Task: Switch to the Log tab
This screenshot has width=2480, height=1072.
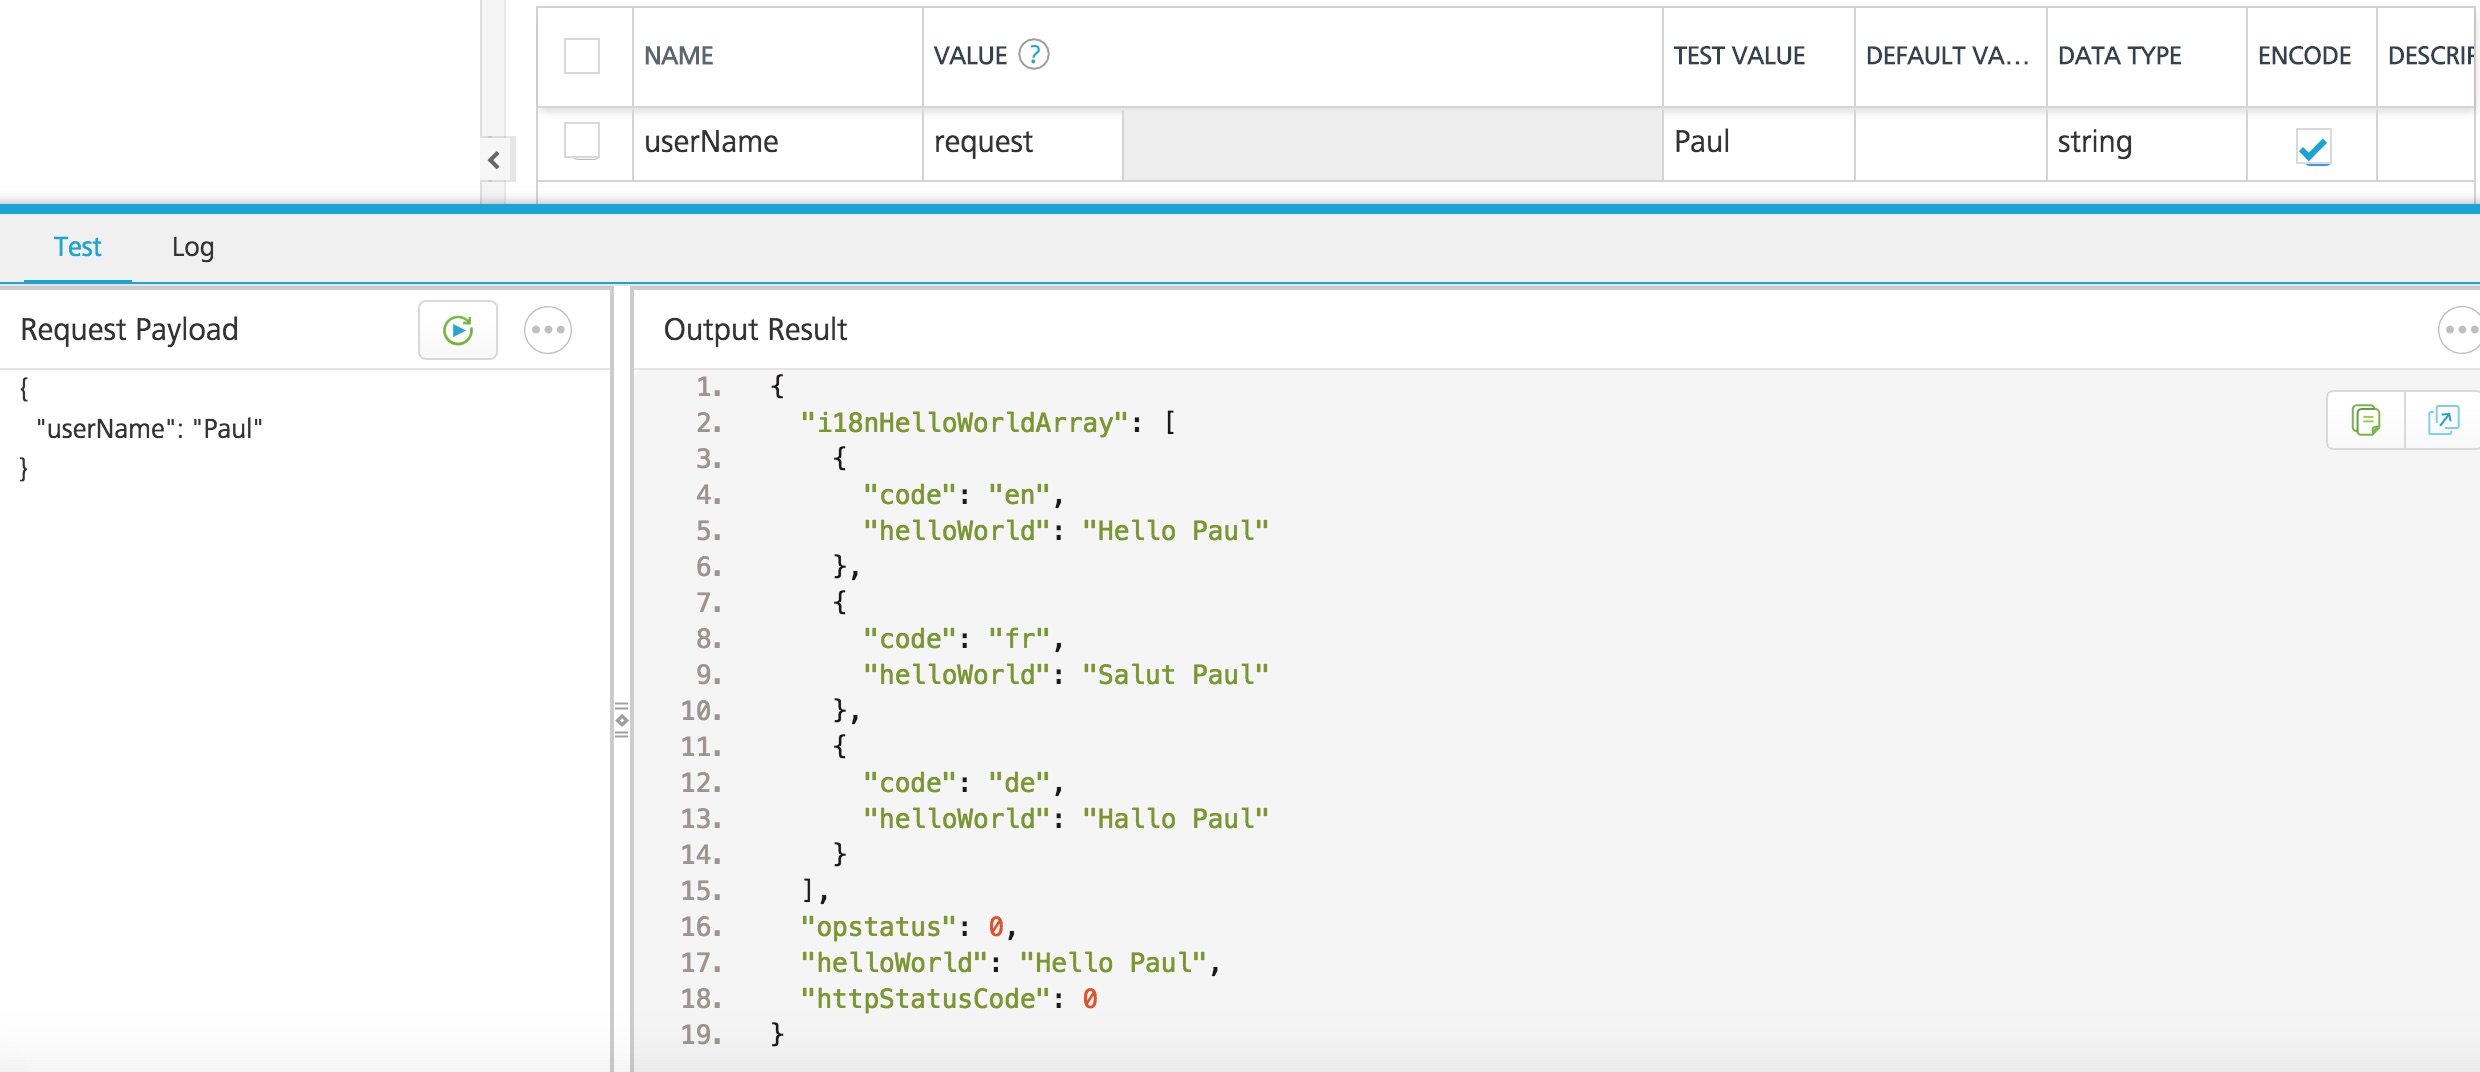Action: tap(192, 247)
